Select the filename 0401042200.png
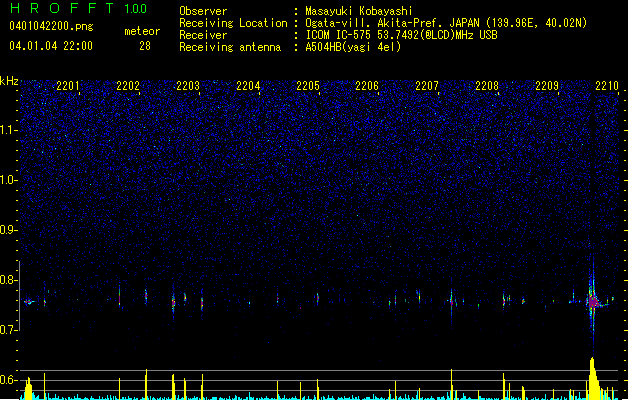Screen dimensions: 629x400 [x=51, y=26]
